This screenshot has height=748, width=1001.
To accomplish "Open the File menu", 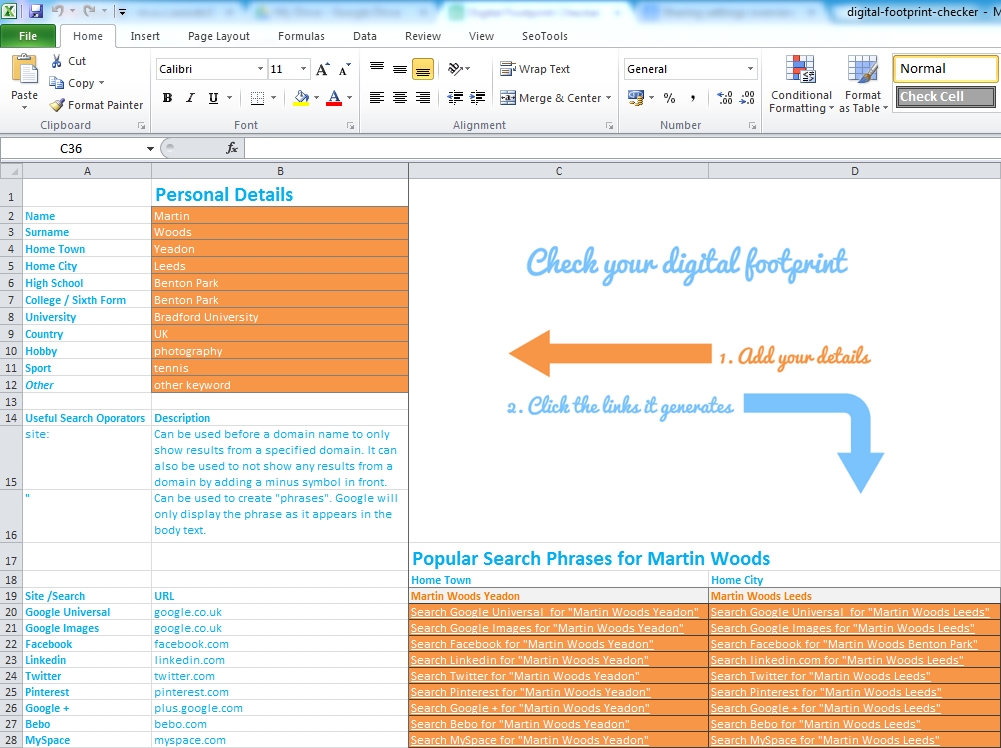I will 28,35.
